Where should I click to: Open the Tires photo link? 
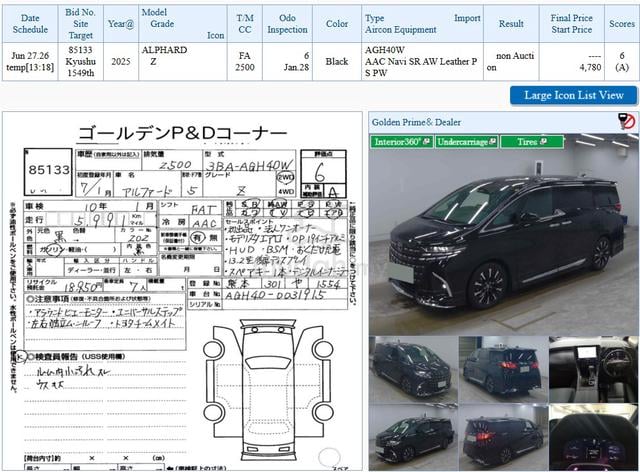(x=532, y=142)
